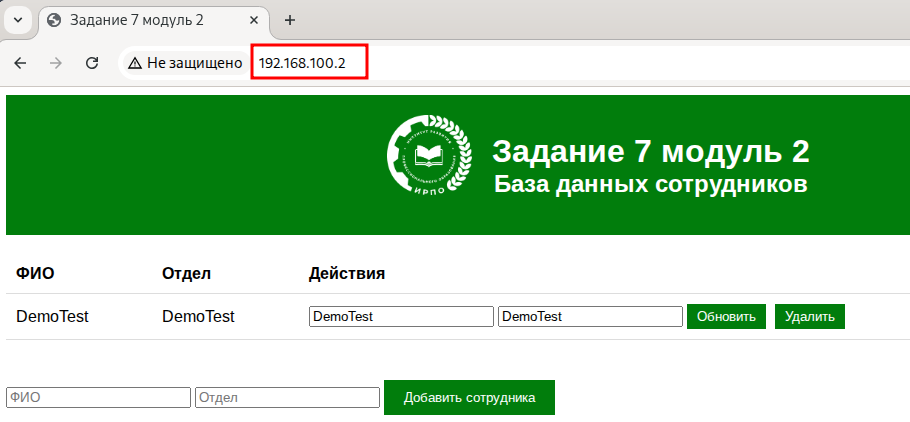Focus the first DemoTest edit field
The height and width of the screenshot is (422, 910).
tap(401, 316)
